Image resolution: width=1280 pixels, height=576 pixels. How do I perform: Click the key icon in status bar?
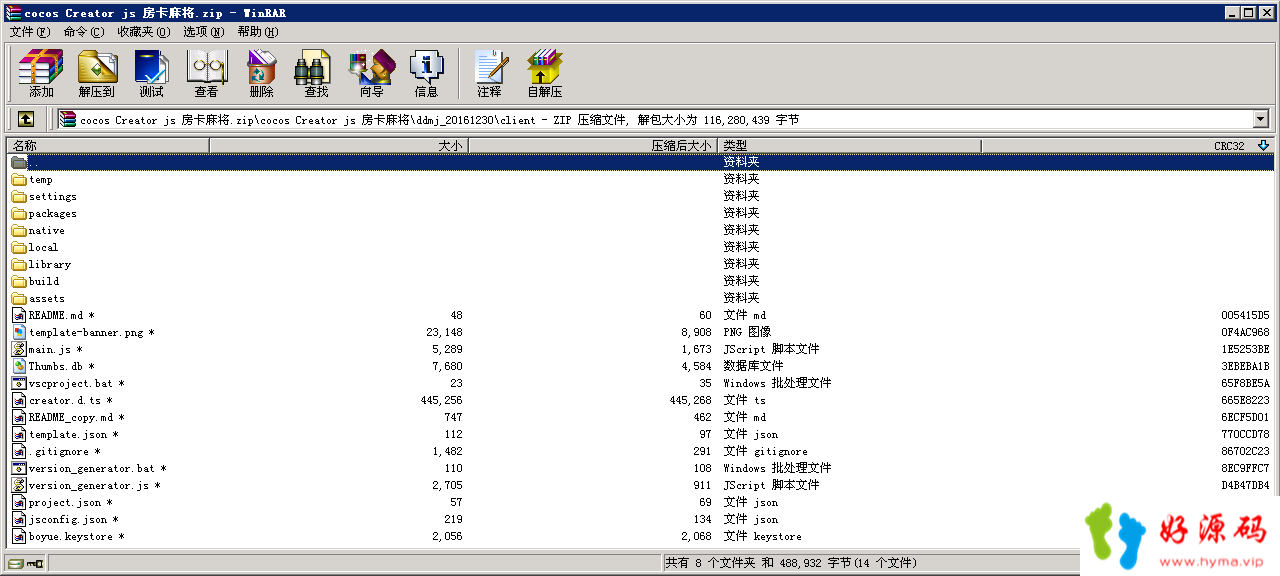36,564
